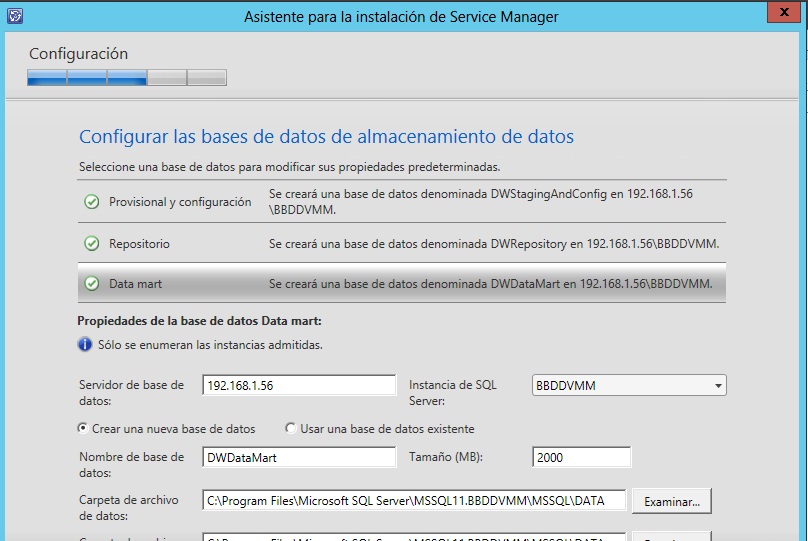The width and height of the screenshot is (808, 541).
Task: Select the Crear una nueva base de datos option
Action: click(83, 428)
